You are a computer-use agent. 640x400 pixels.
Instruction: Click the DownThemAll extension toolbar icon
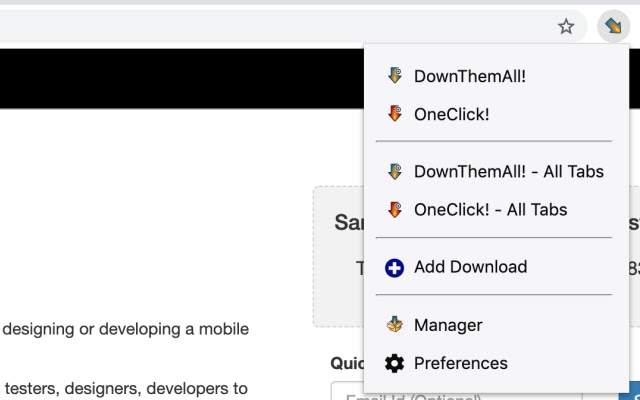click(612, 27)
